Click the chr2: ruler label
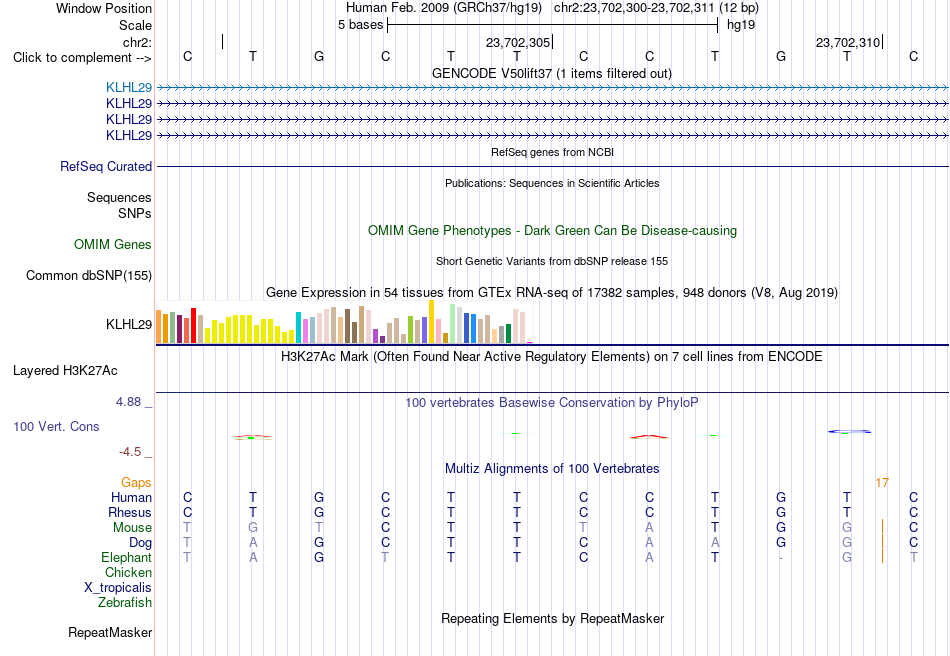 (138, 42)
